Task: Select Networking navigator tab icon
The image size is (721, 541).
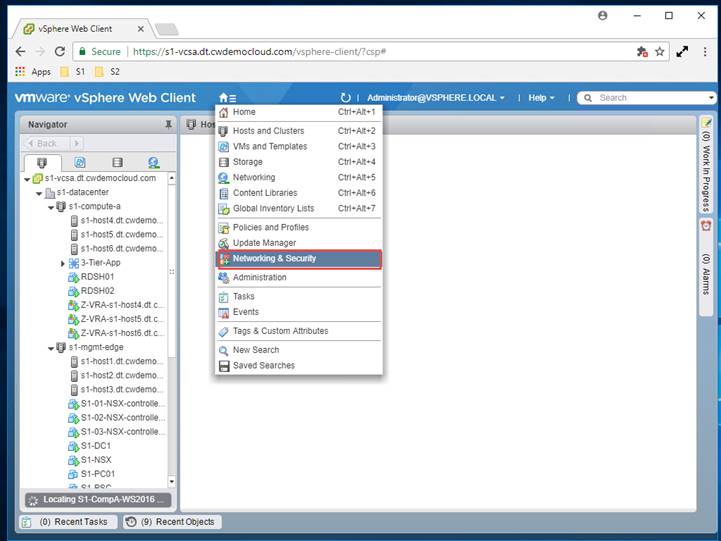Action: pos(154,162)
